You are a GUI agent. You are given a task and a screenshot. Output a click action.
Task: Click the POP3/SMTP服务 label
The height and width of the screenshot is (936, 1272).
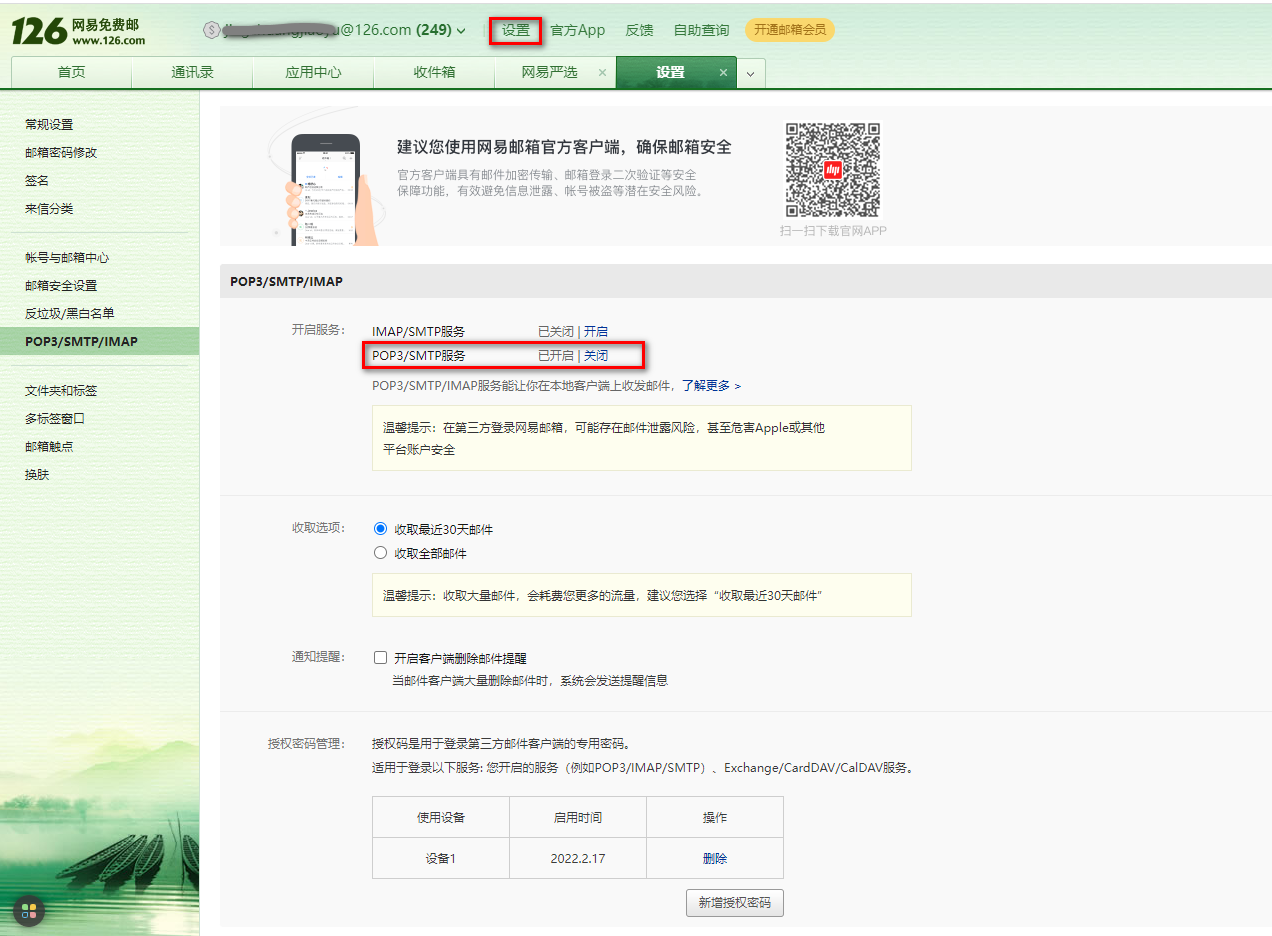418,355
